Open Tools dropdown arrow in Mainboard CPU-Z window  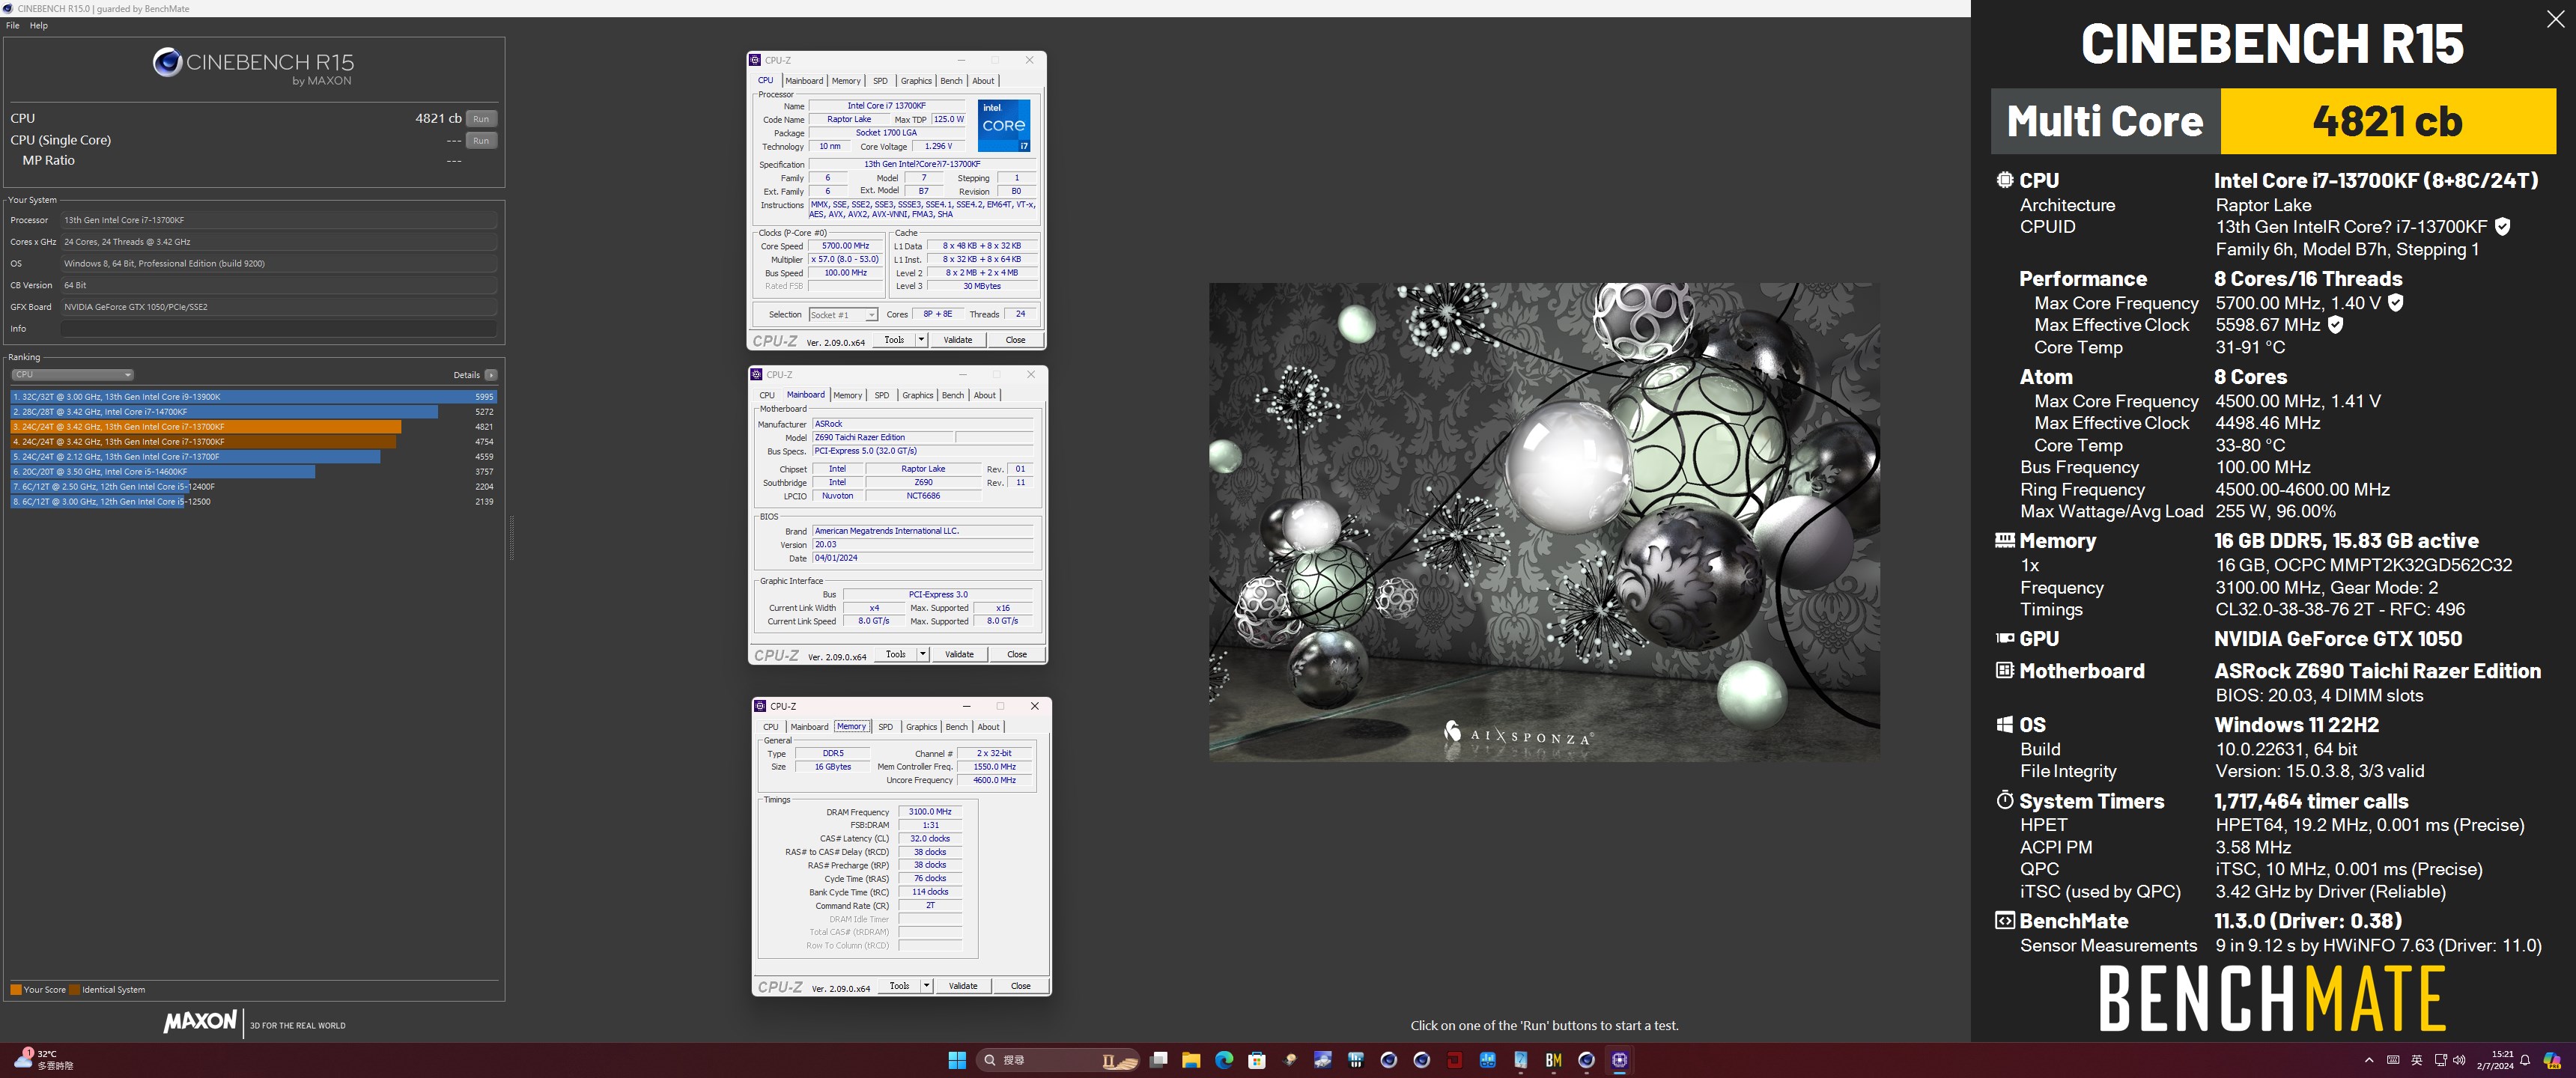click(x=923, y=655)
